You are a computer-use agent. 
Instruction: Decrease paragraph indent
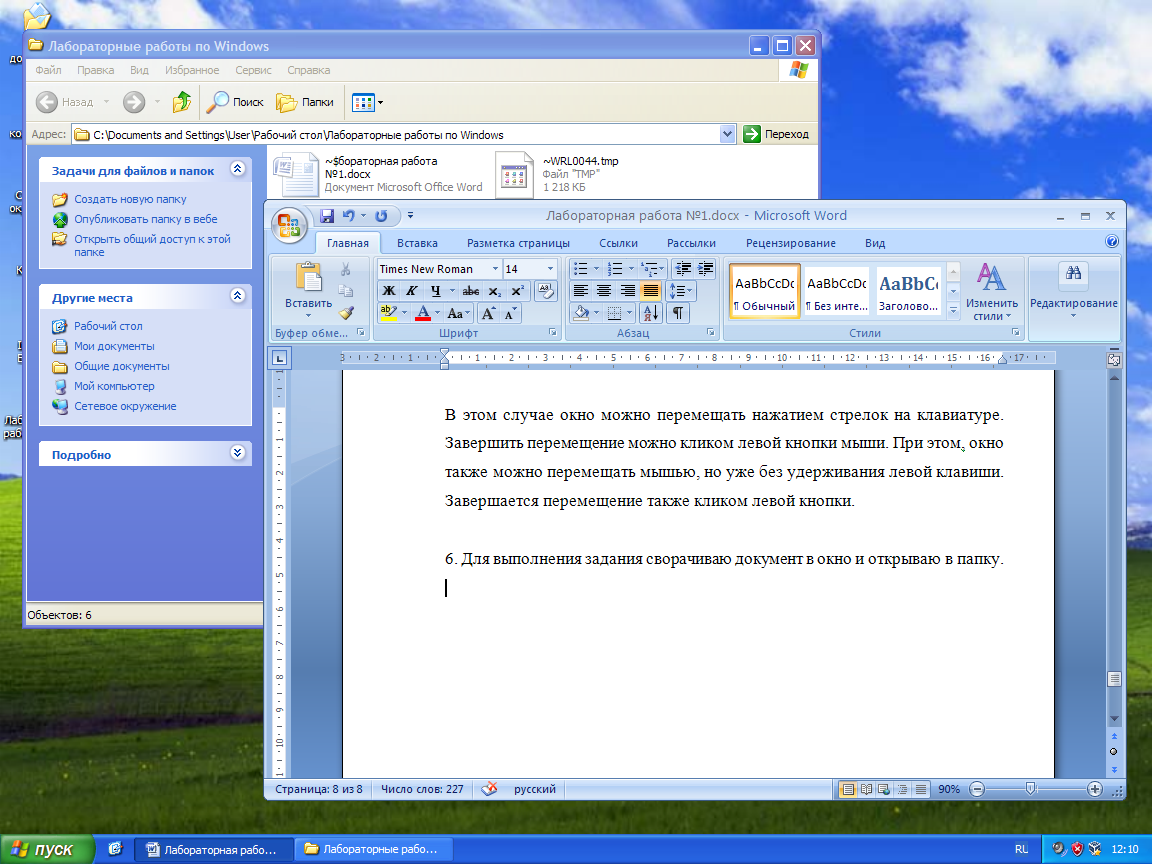[x=683, y=269]
